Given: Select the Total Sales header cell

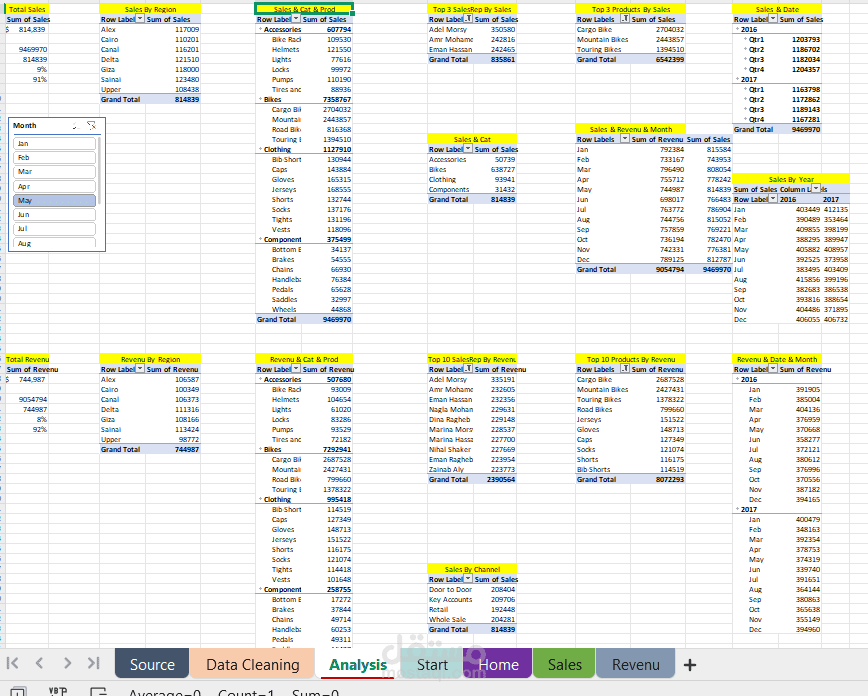Looking at the screenshot, I should click(27, 9).
